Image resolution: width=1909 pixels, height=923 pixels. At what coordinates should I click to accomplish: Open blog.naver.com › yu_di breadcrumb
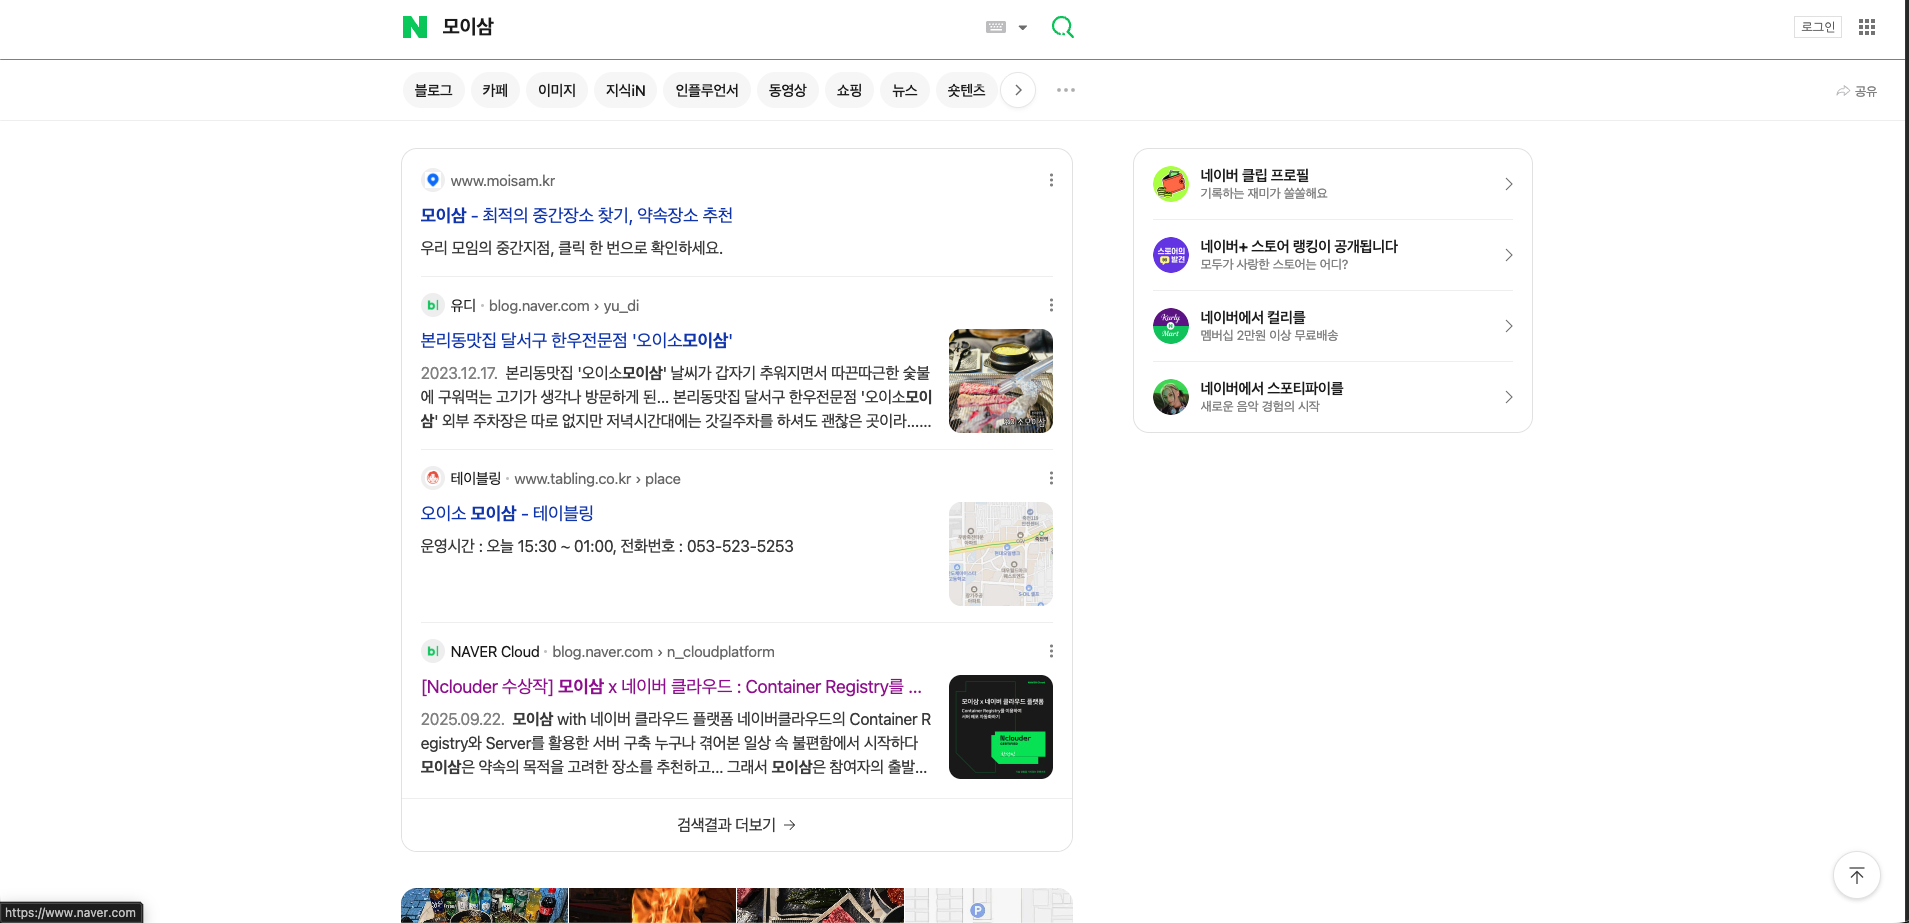pyautogui.click(x=563, y=306)
